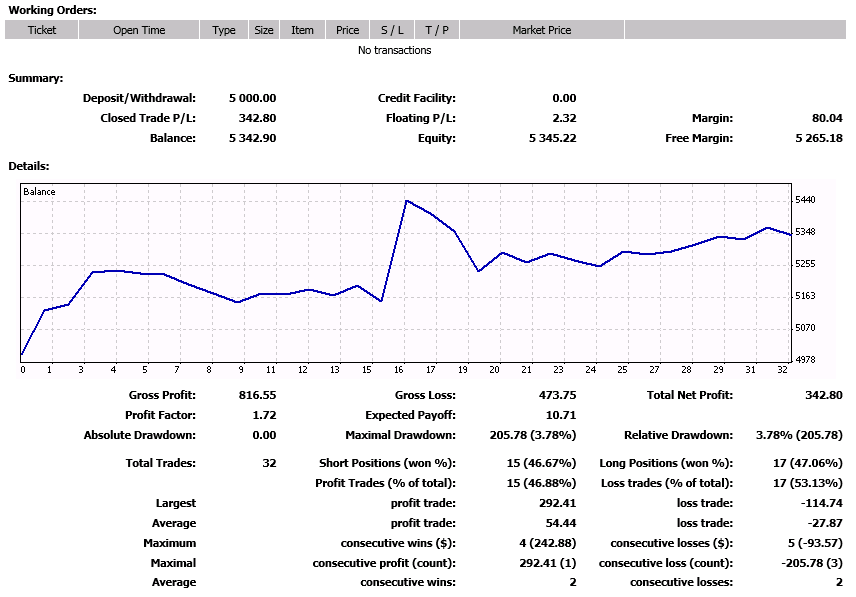Click the Size column header

[264, 30]
